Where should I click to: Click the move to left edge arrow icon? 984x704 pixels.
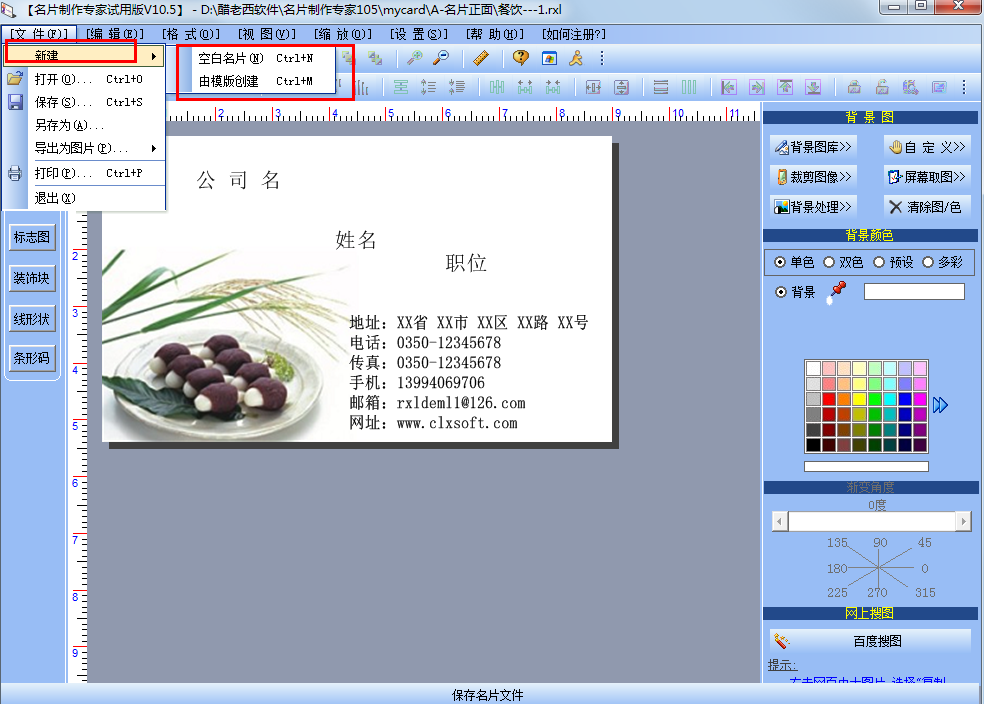[729, 87]
